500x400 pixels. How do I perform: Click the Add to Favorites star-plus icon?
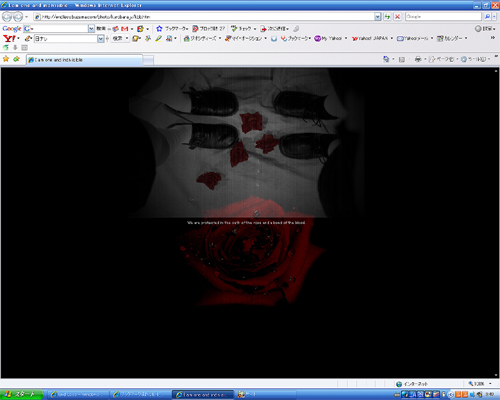point(16,59)
